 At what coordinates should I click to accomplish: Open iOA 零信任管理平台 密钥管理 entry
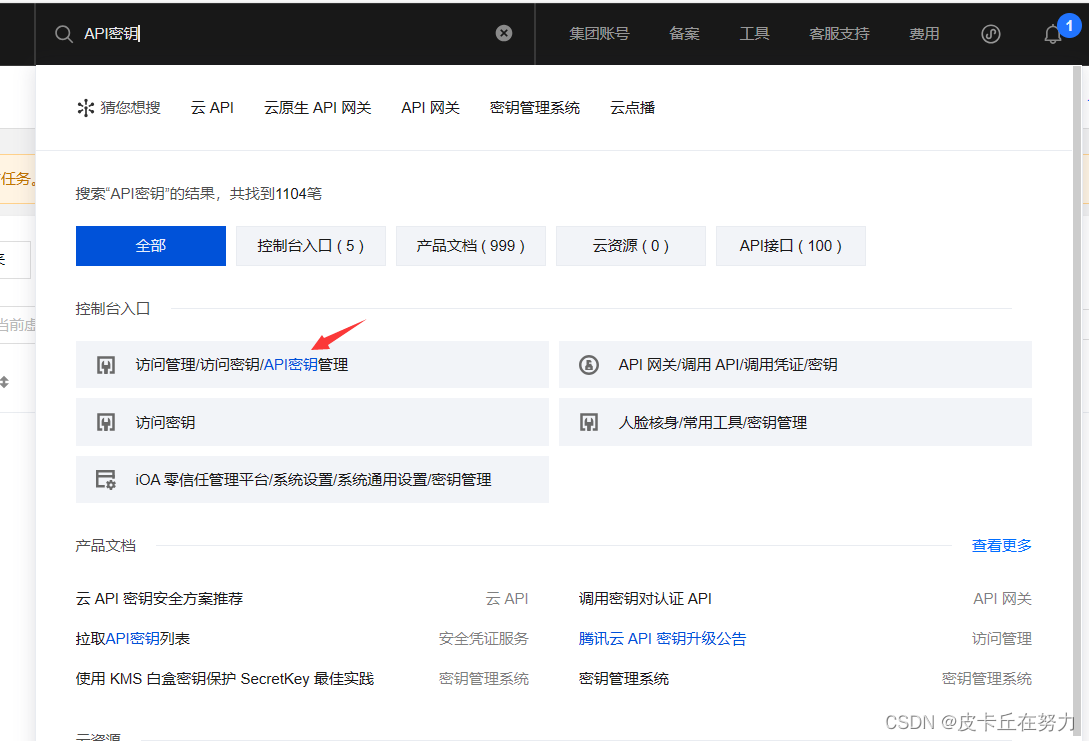click(312, 479)
